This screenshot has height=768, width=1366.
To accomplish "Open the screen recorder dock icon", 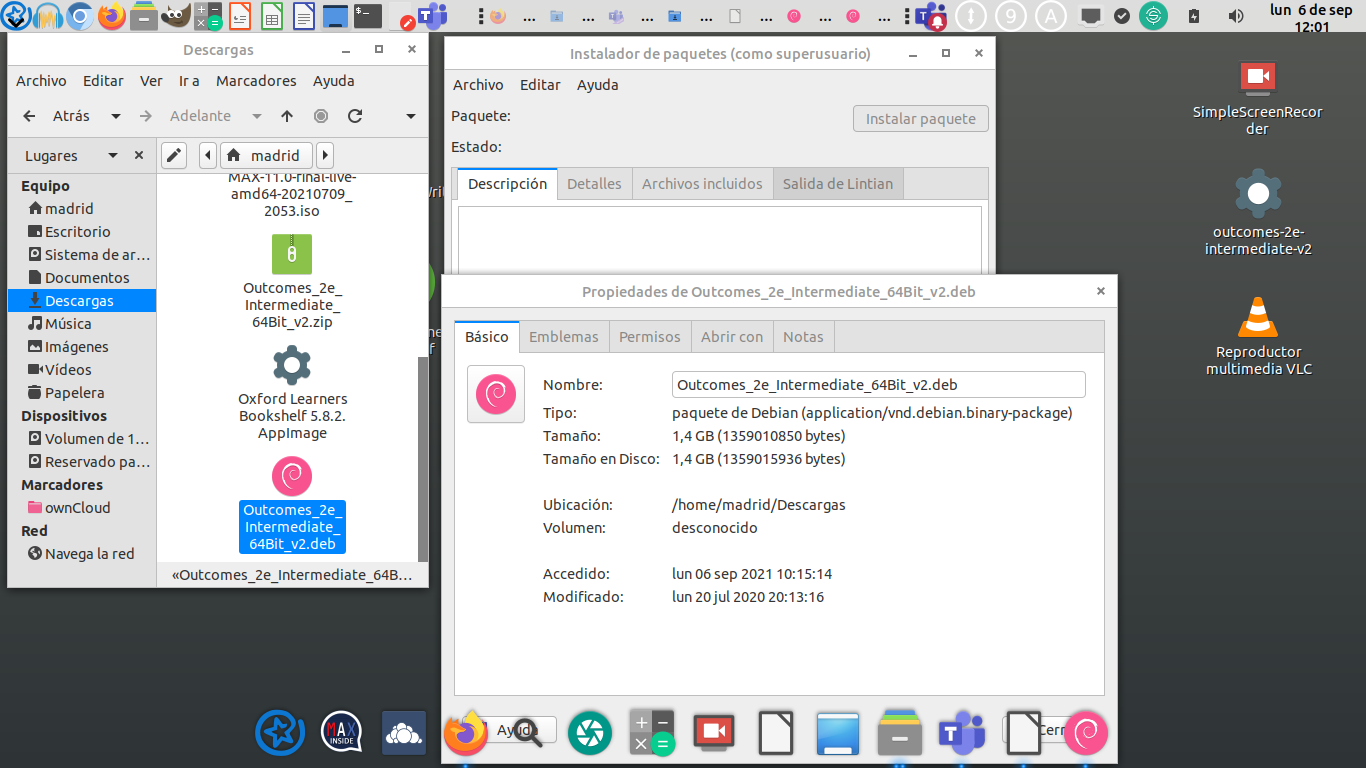I will (714, 734).
